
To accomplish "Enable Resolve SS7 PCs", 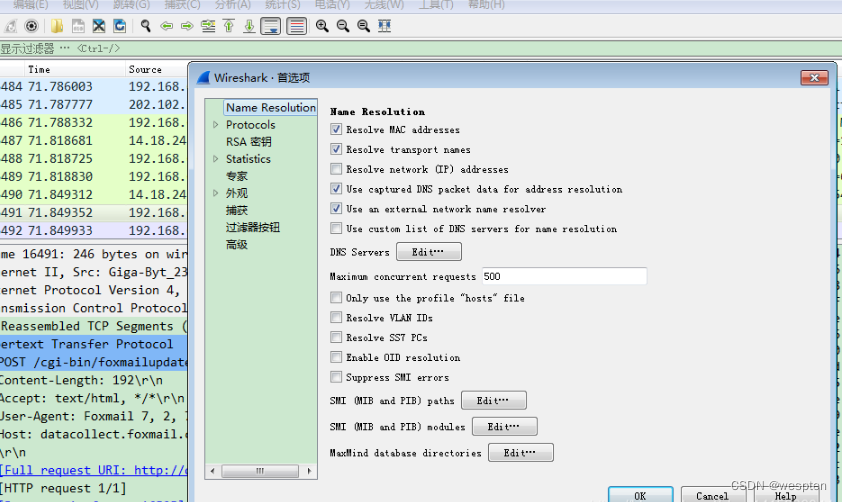I will click(336, 338).
